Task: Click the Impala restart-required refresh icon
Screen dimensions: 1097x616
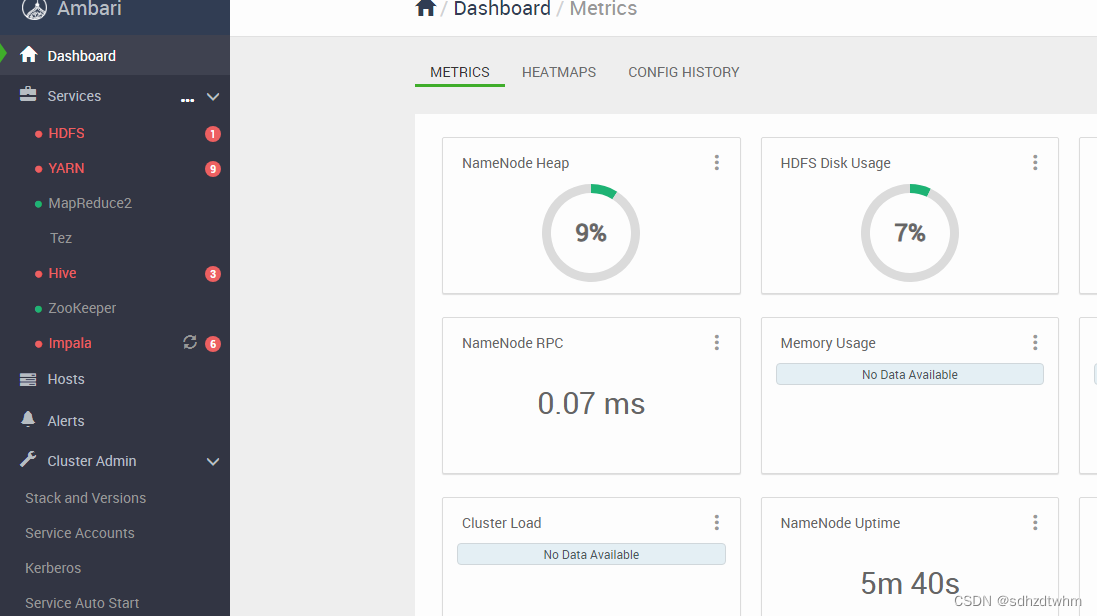Action: click(190, 342)
